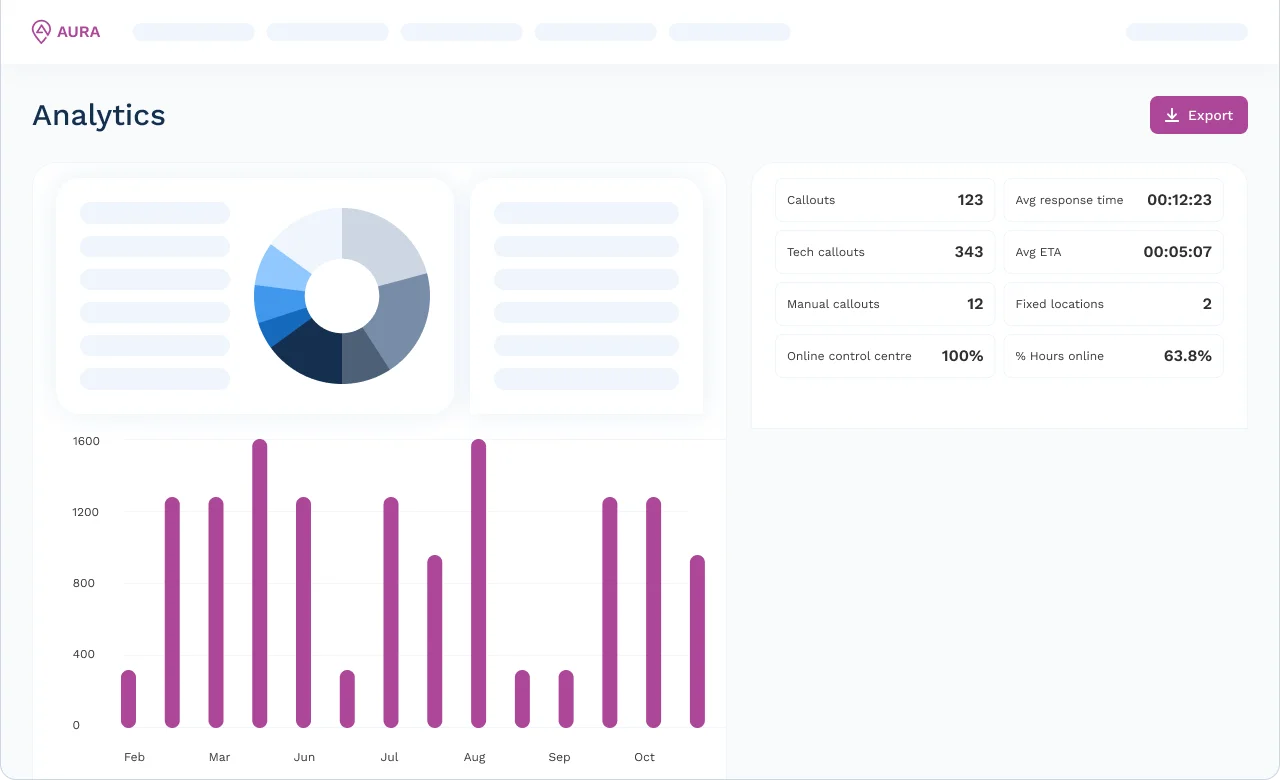Select the Callouts stat card

884,200
